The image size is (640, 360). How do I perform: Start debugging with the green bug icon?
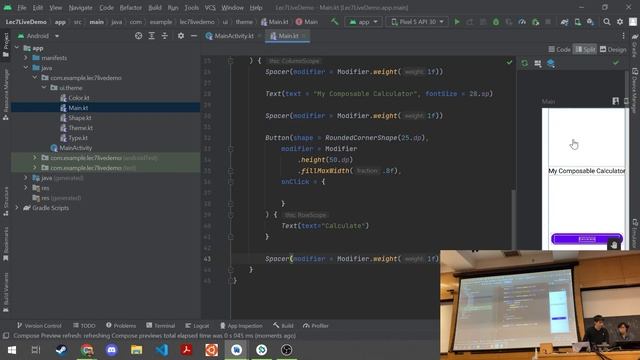click(x=496, y=22)
